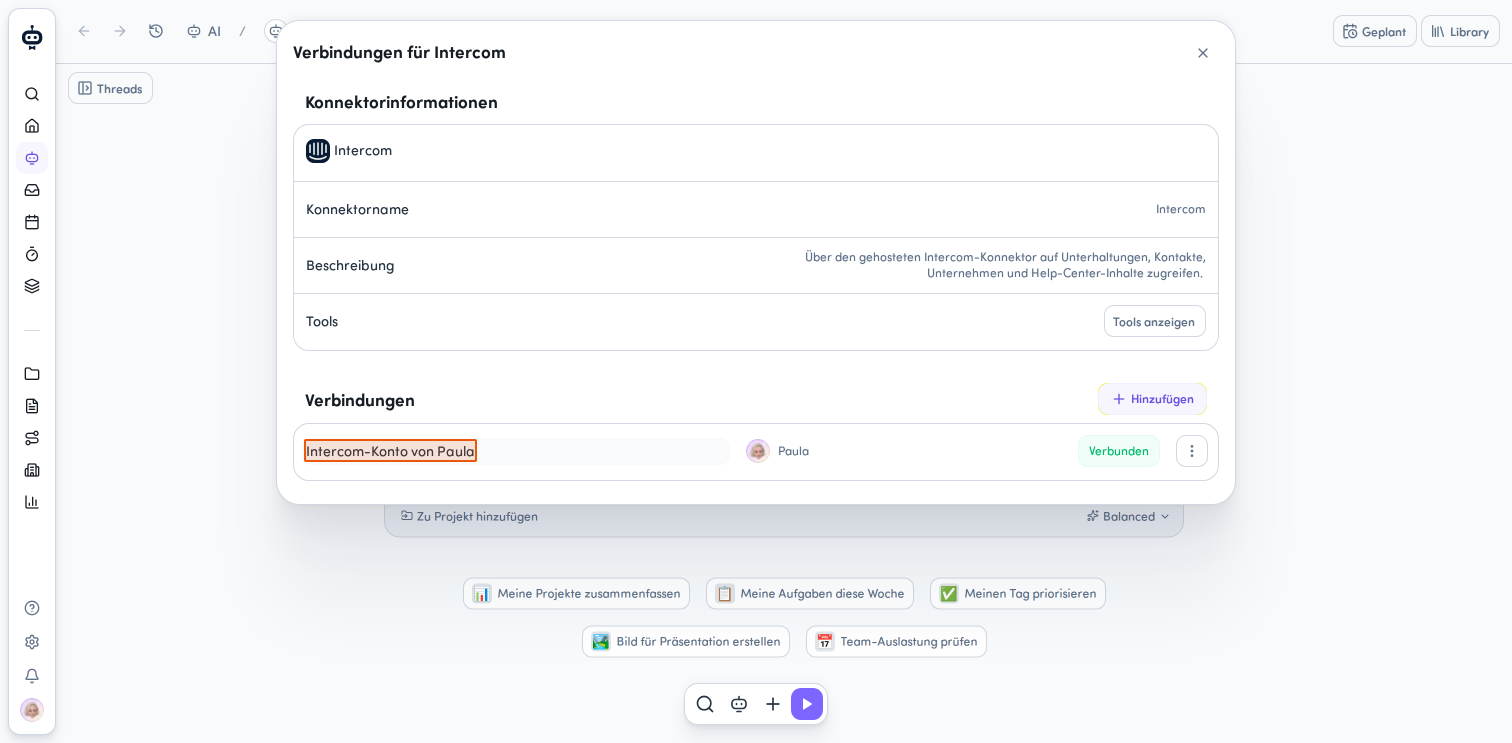Click the plus icon in the bottom toolbar
The image size is (1512, 743).
coord(773,704)
